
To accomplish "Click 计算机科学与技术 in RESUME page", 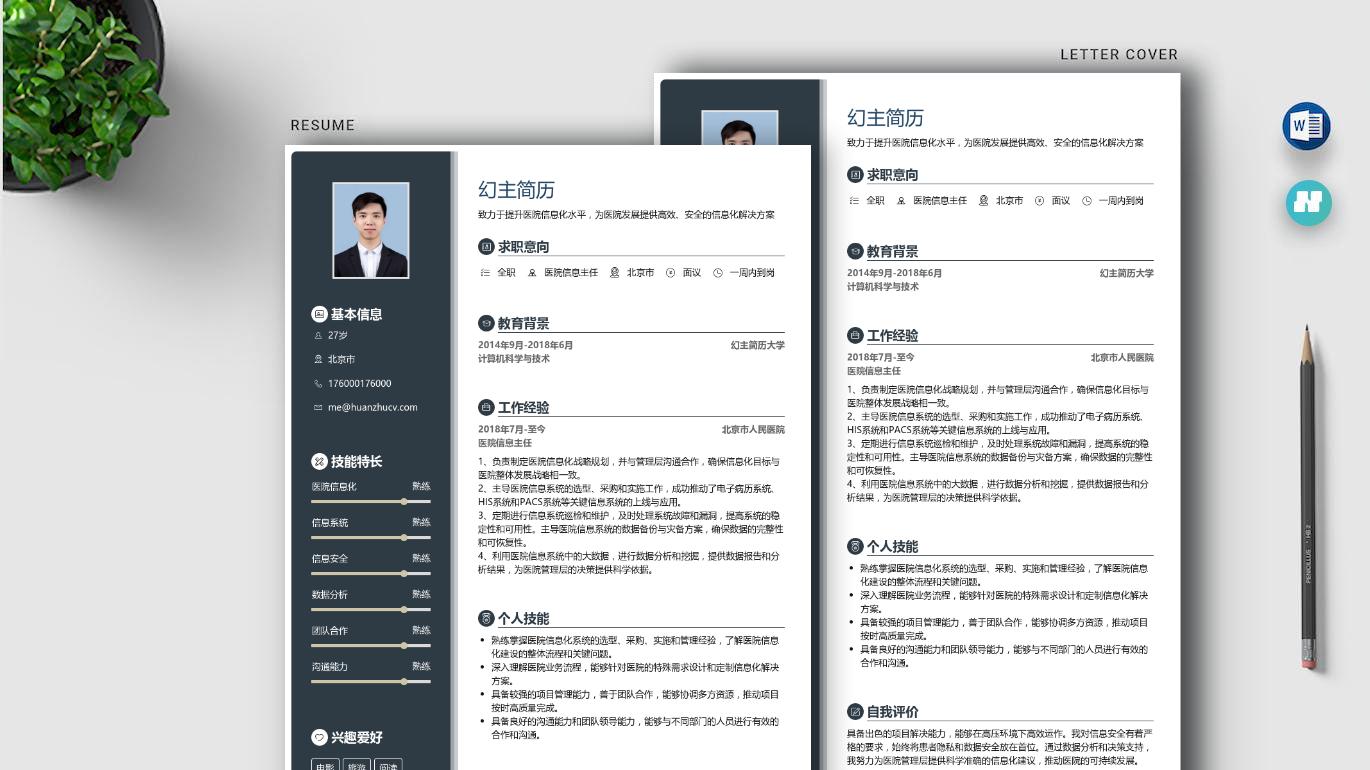I will 514,359.
